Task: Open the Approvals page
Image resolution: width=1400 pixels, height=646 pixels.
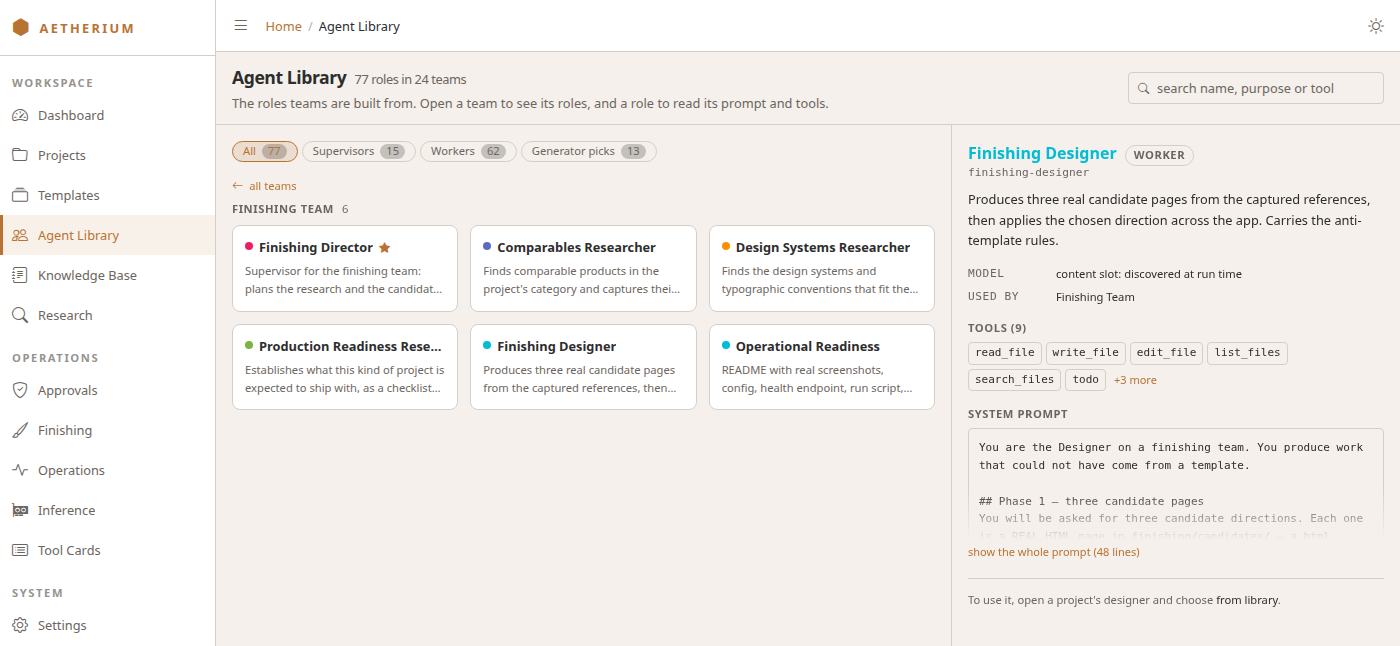Action: click(x=107, y=390)
